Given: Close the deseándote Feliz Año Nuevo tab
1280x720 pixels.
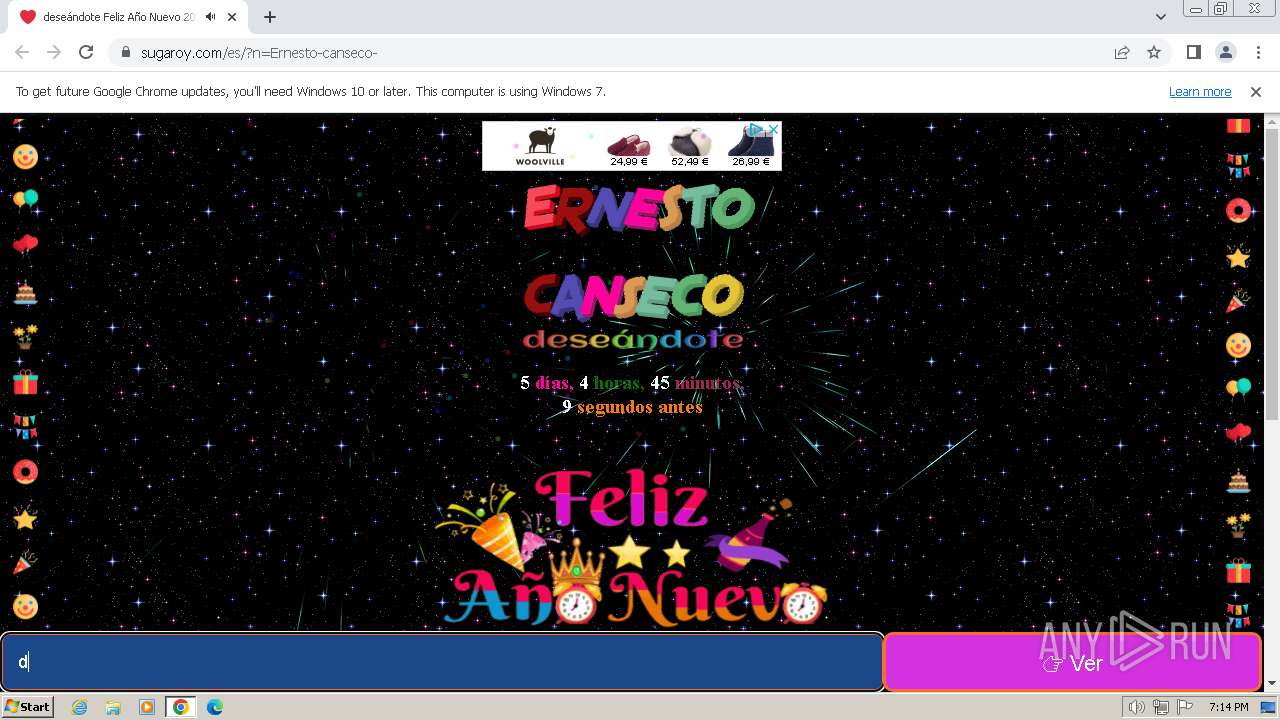Looking at the screenshot, I should pos(232,17).
